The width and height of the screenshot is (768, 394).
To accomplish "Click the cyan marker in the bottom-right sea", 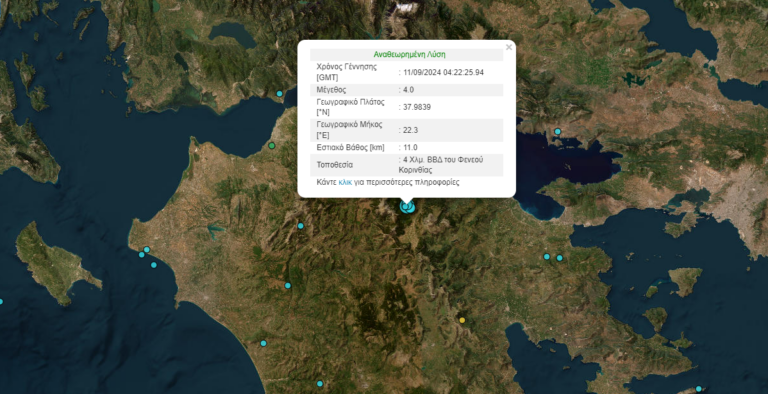I will click(x=698, y=389).
